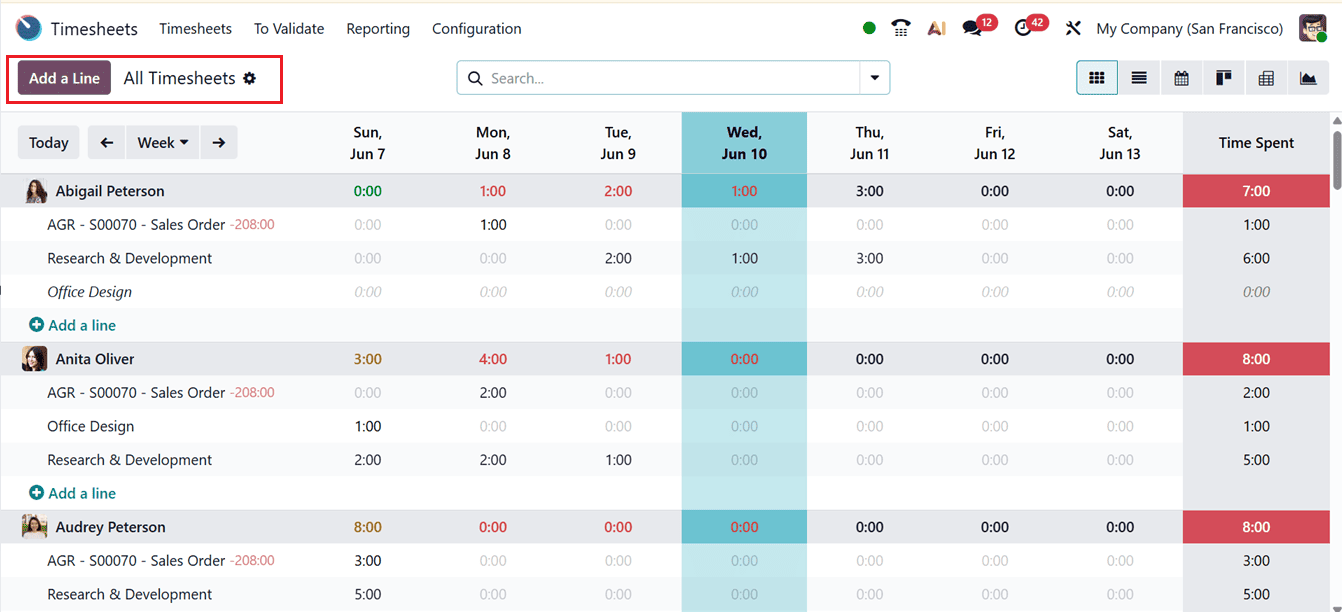Click Anita's 4:00 Monday total
The image size is (1342, 612).
pyautogui.click(x=493, y=359)
